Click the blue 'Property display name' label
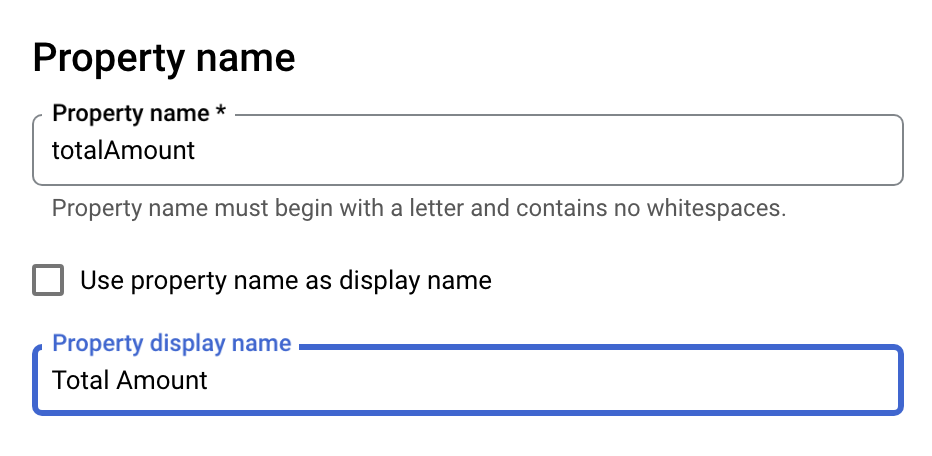 coord(171,343)
